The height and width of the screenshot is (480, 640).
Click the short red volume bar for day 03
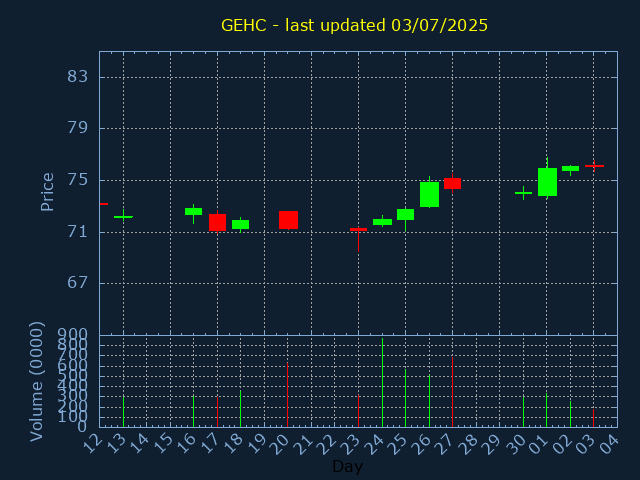[x=593, y=418]
